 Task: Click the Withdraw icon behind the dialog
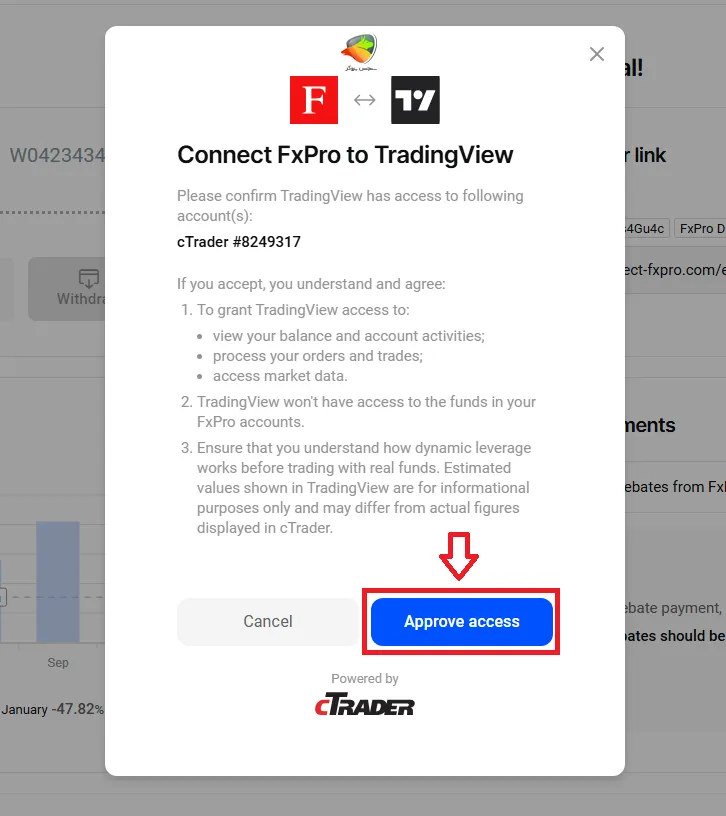pos(88,278)
